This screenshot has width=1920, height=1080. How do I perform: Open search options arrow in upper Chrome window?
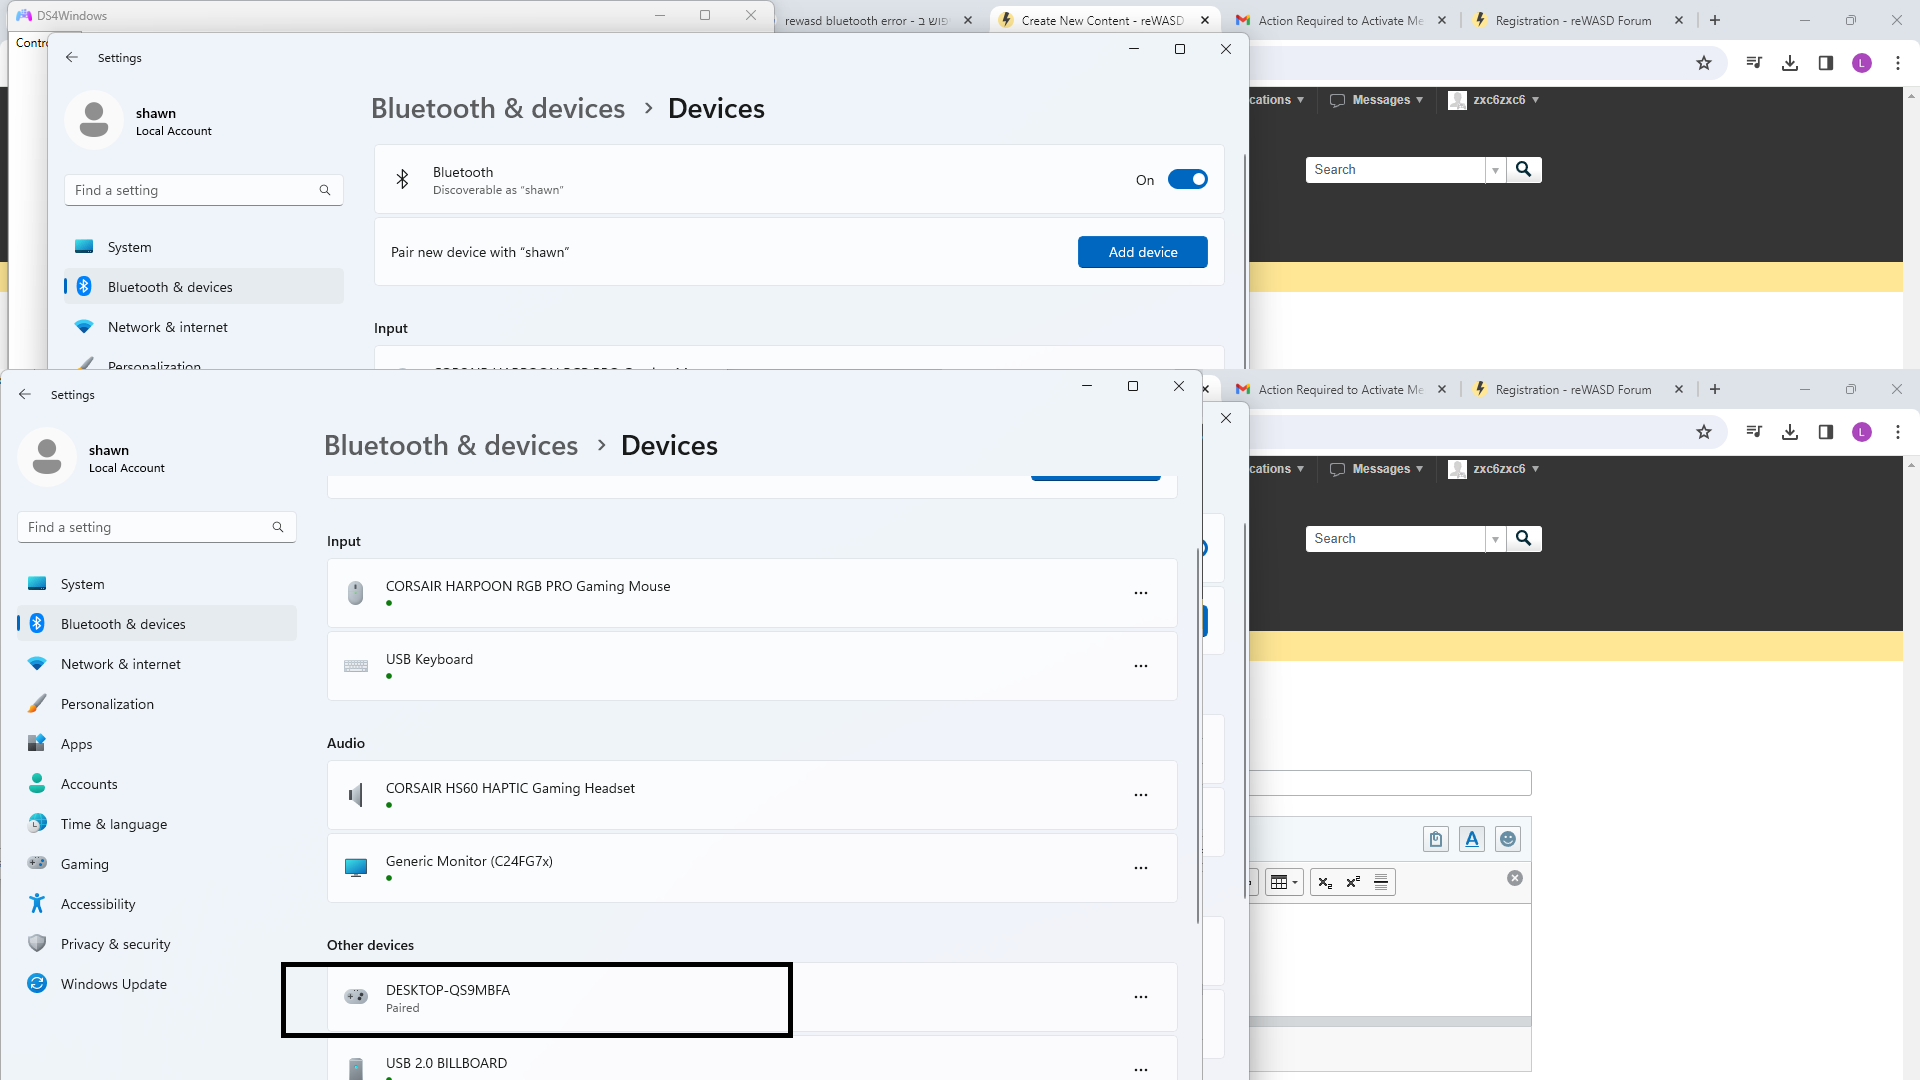coord(1495,170)
